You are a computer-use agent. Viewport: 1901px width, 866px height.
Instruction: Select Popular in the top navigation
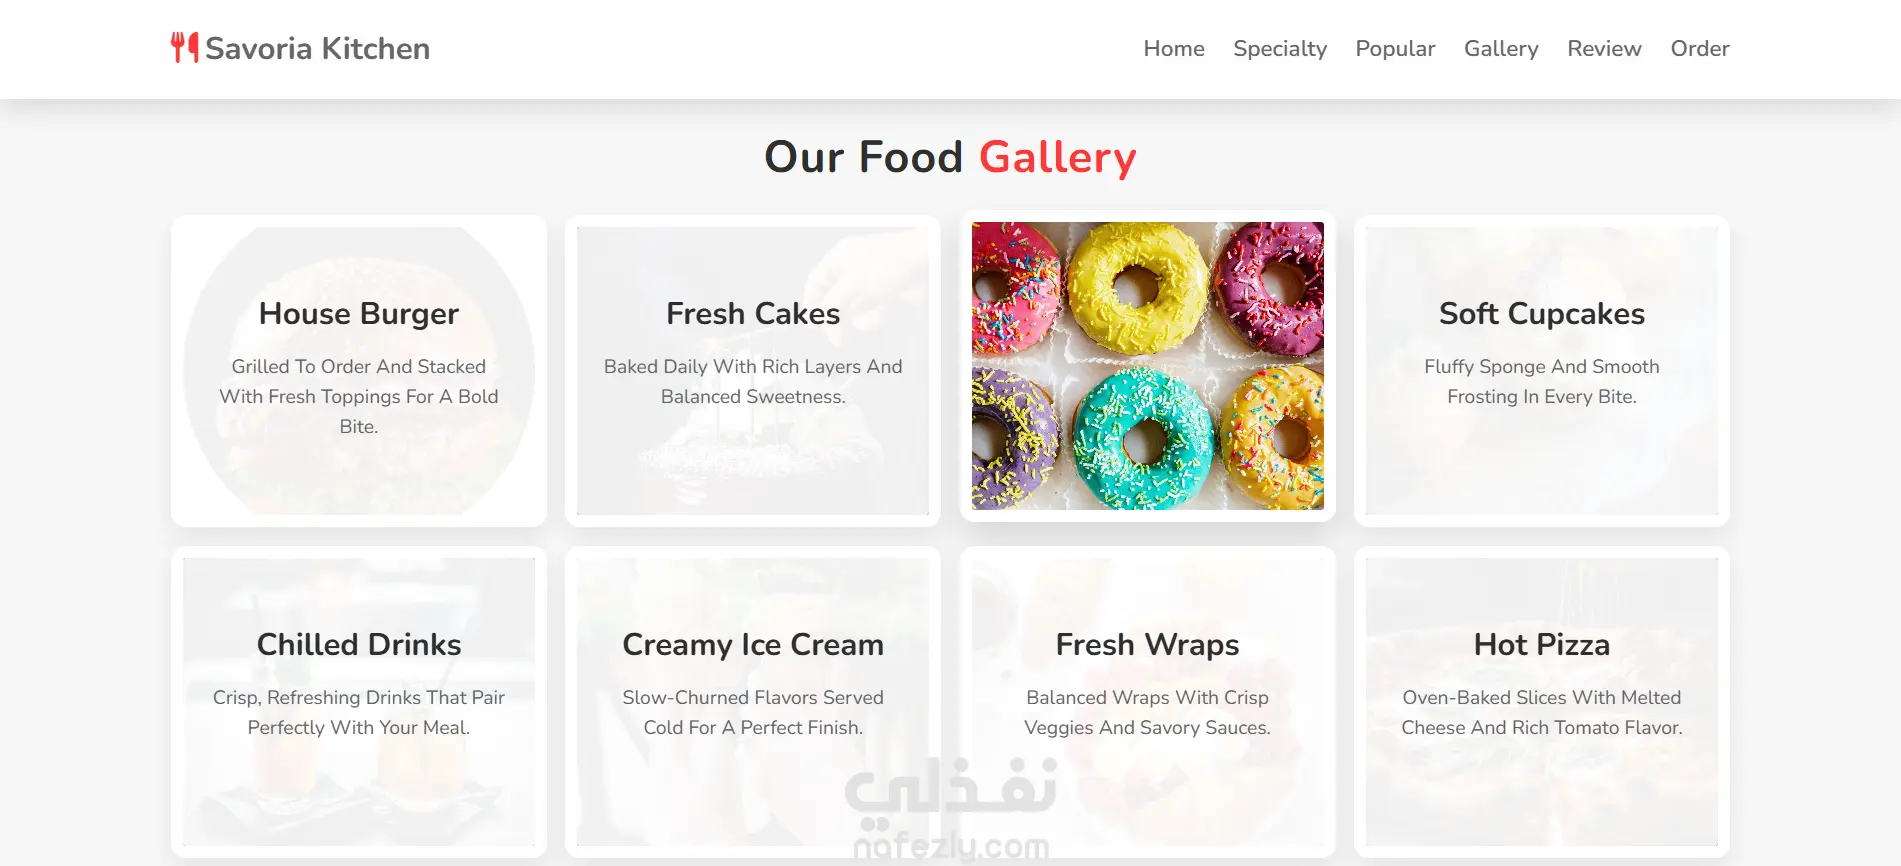point(1395,48)
